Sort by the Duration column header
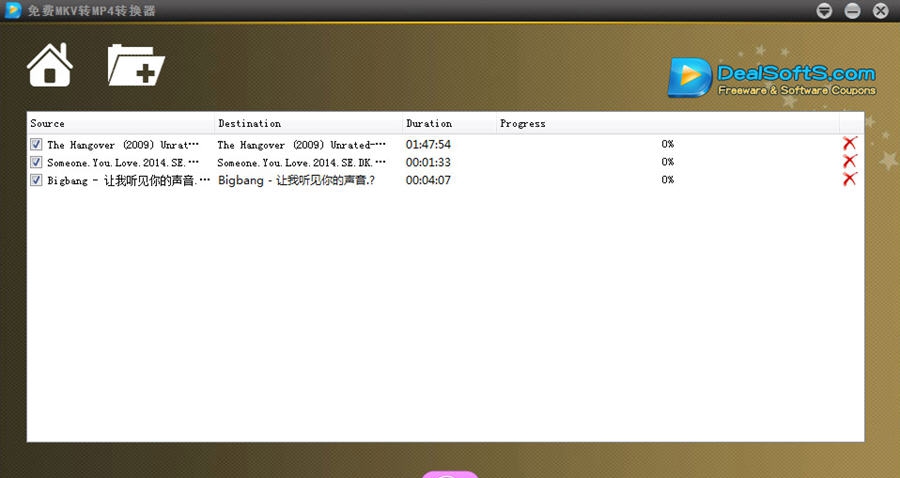This screenshot has width=900, height=478. click(x=449, y=123)
